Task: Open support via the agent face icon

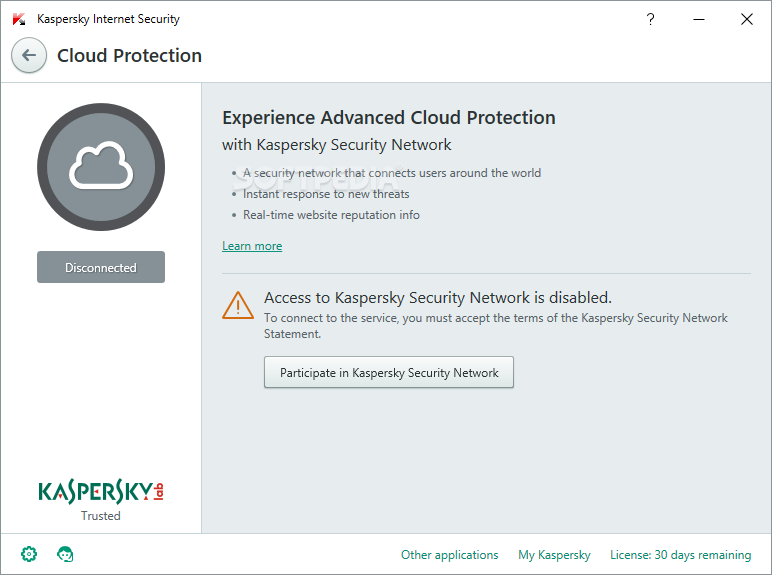Action: [65, 554]
